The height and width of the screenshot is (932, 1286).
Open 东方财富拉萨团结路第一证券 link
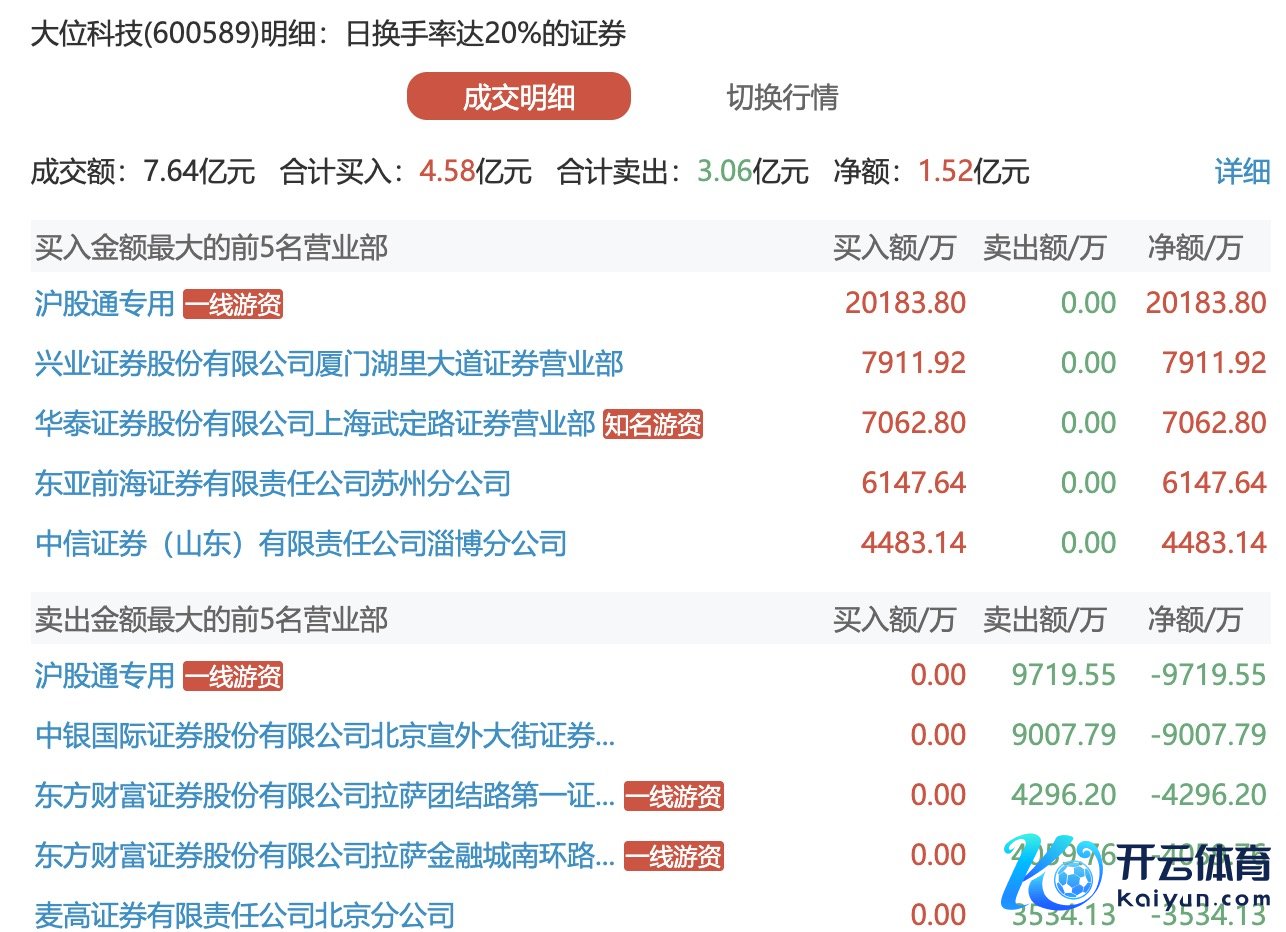point(325,796)
